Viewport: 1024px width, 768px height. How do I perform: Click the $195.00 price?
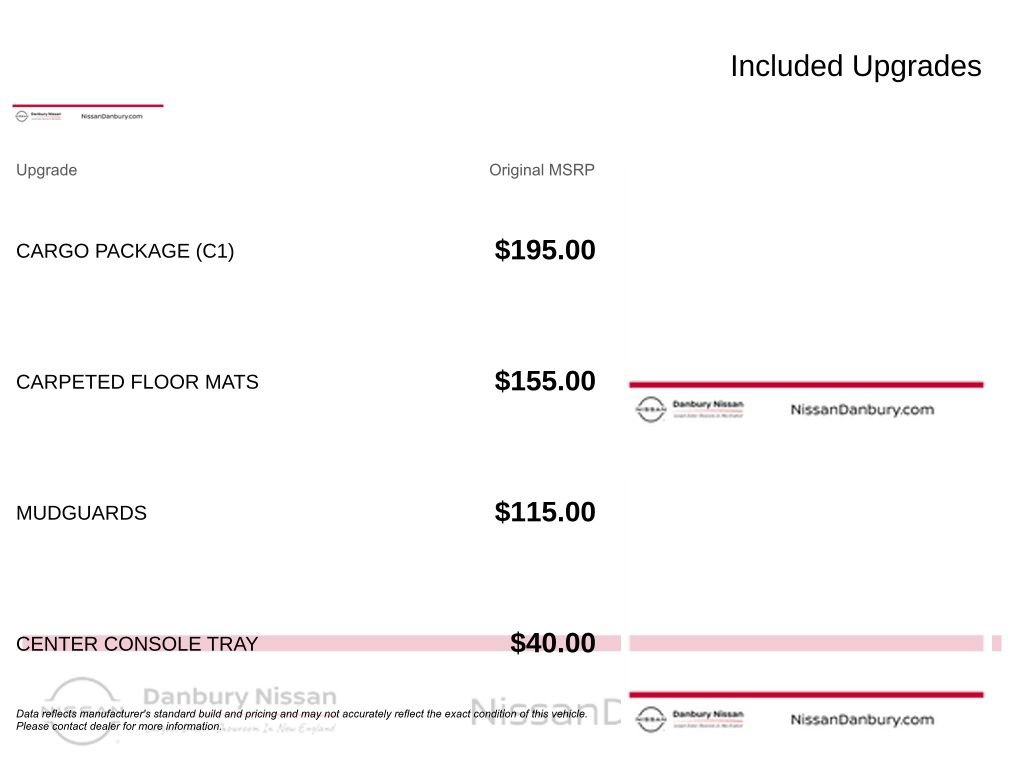tap(545, 250)
